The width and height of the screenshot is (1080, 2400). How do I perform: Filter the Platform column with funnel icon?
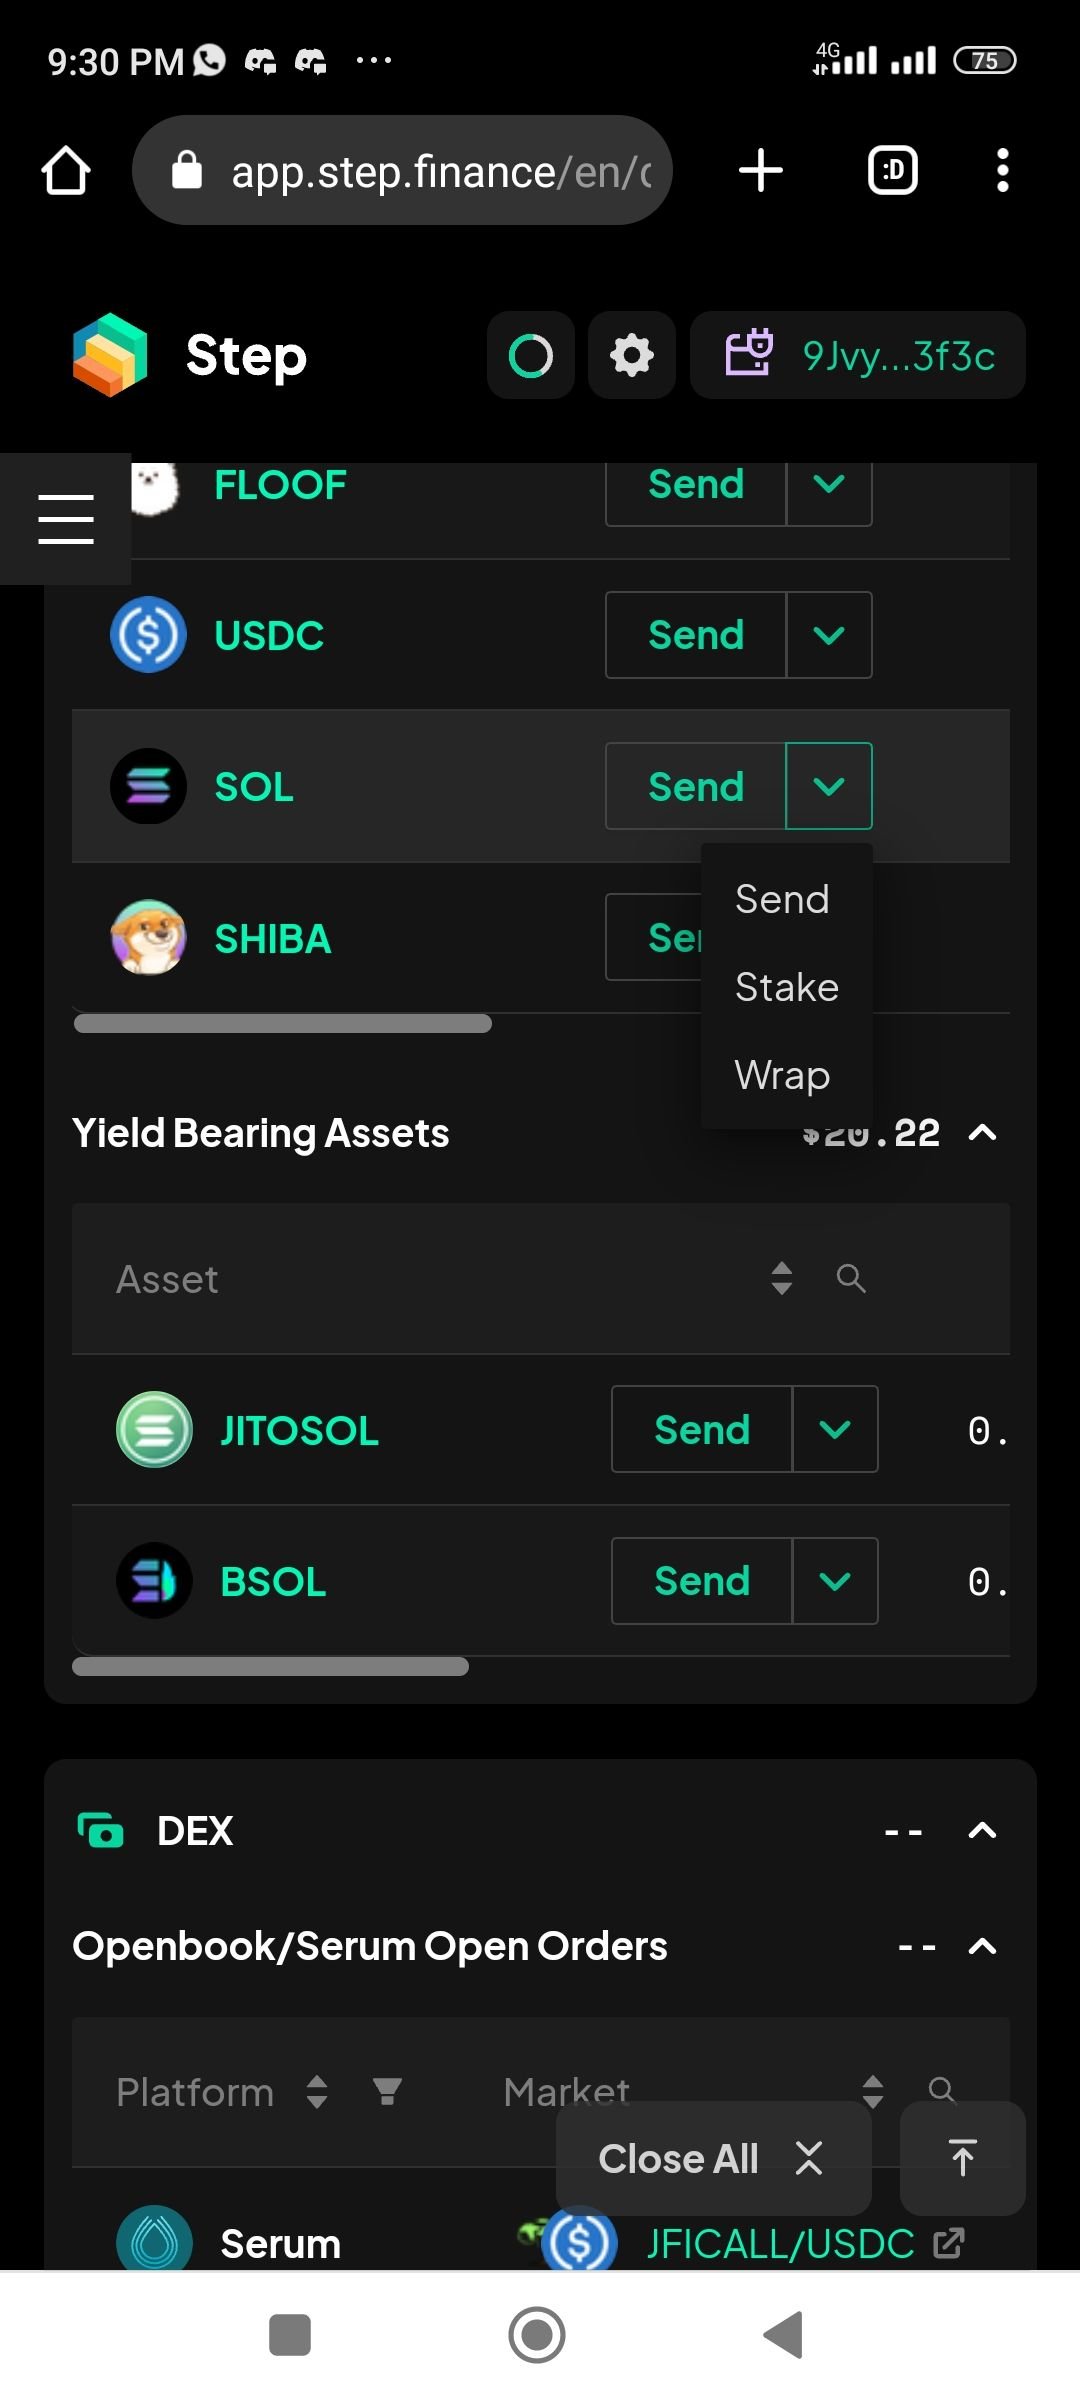(387, 2091)
